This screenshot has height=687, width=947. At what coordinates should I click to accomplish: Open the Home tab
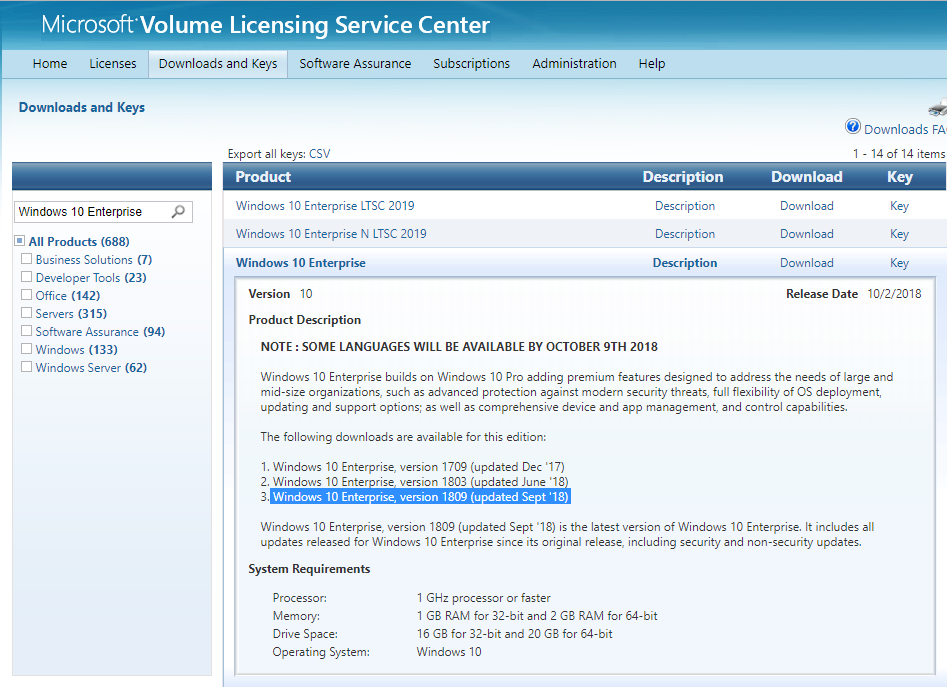50,63
